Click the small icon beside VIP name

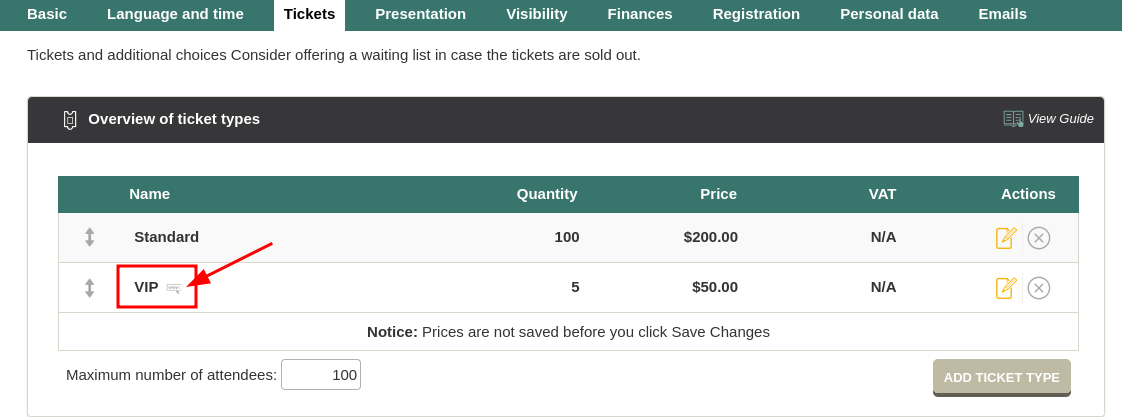(x=174, y=288)
